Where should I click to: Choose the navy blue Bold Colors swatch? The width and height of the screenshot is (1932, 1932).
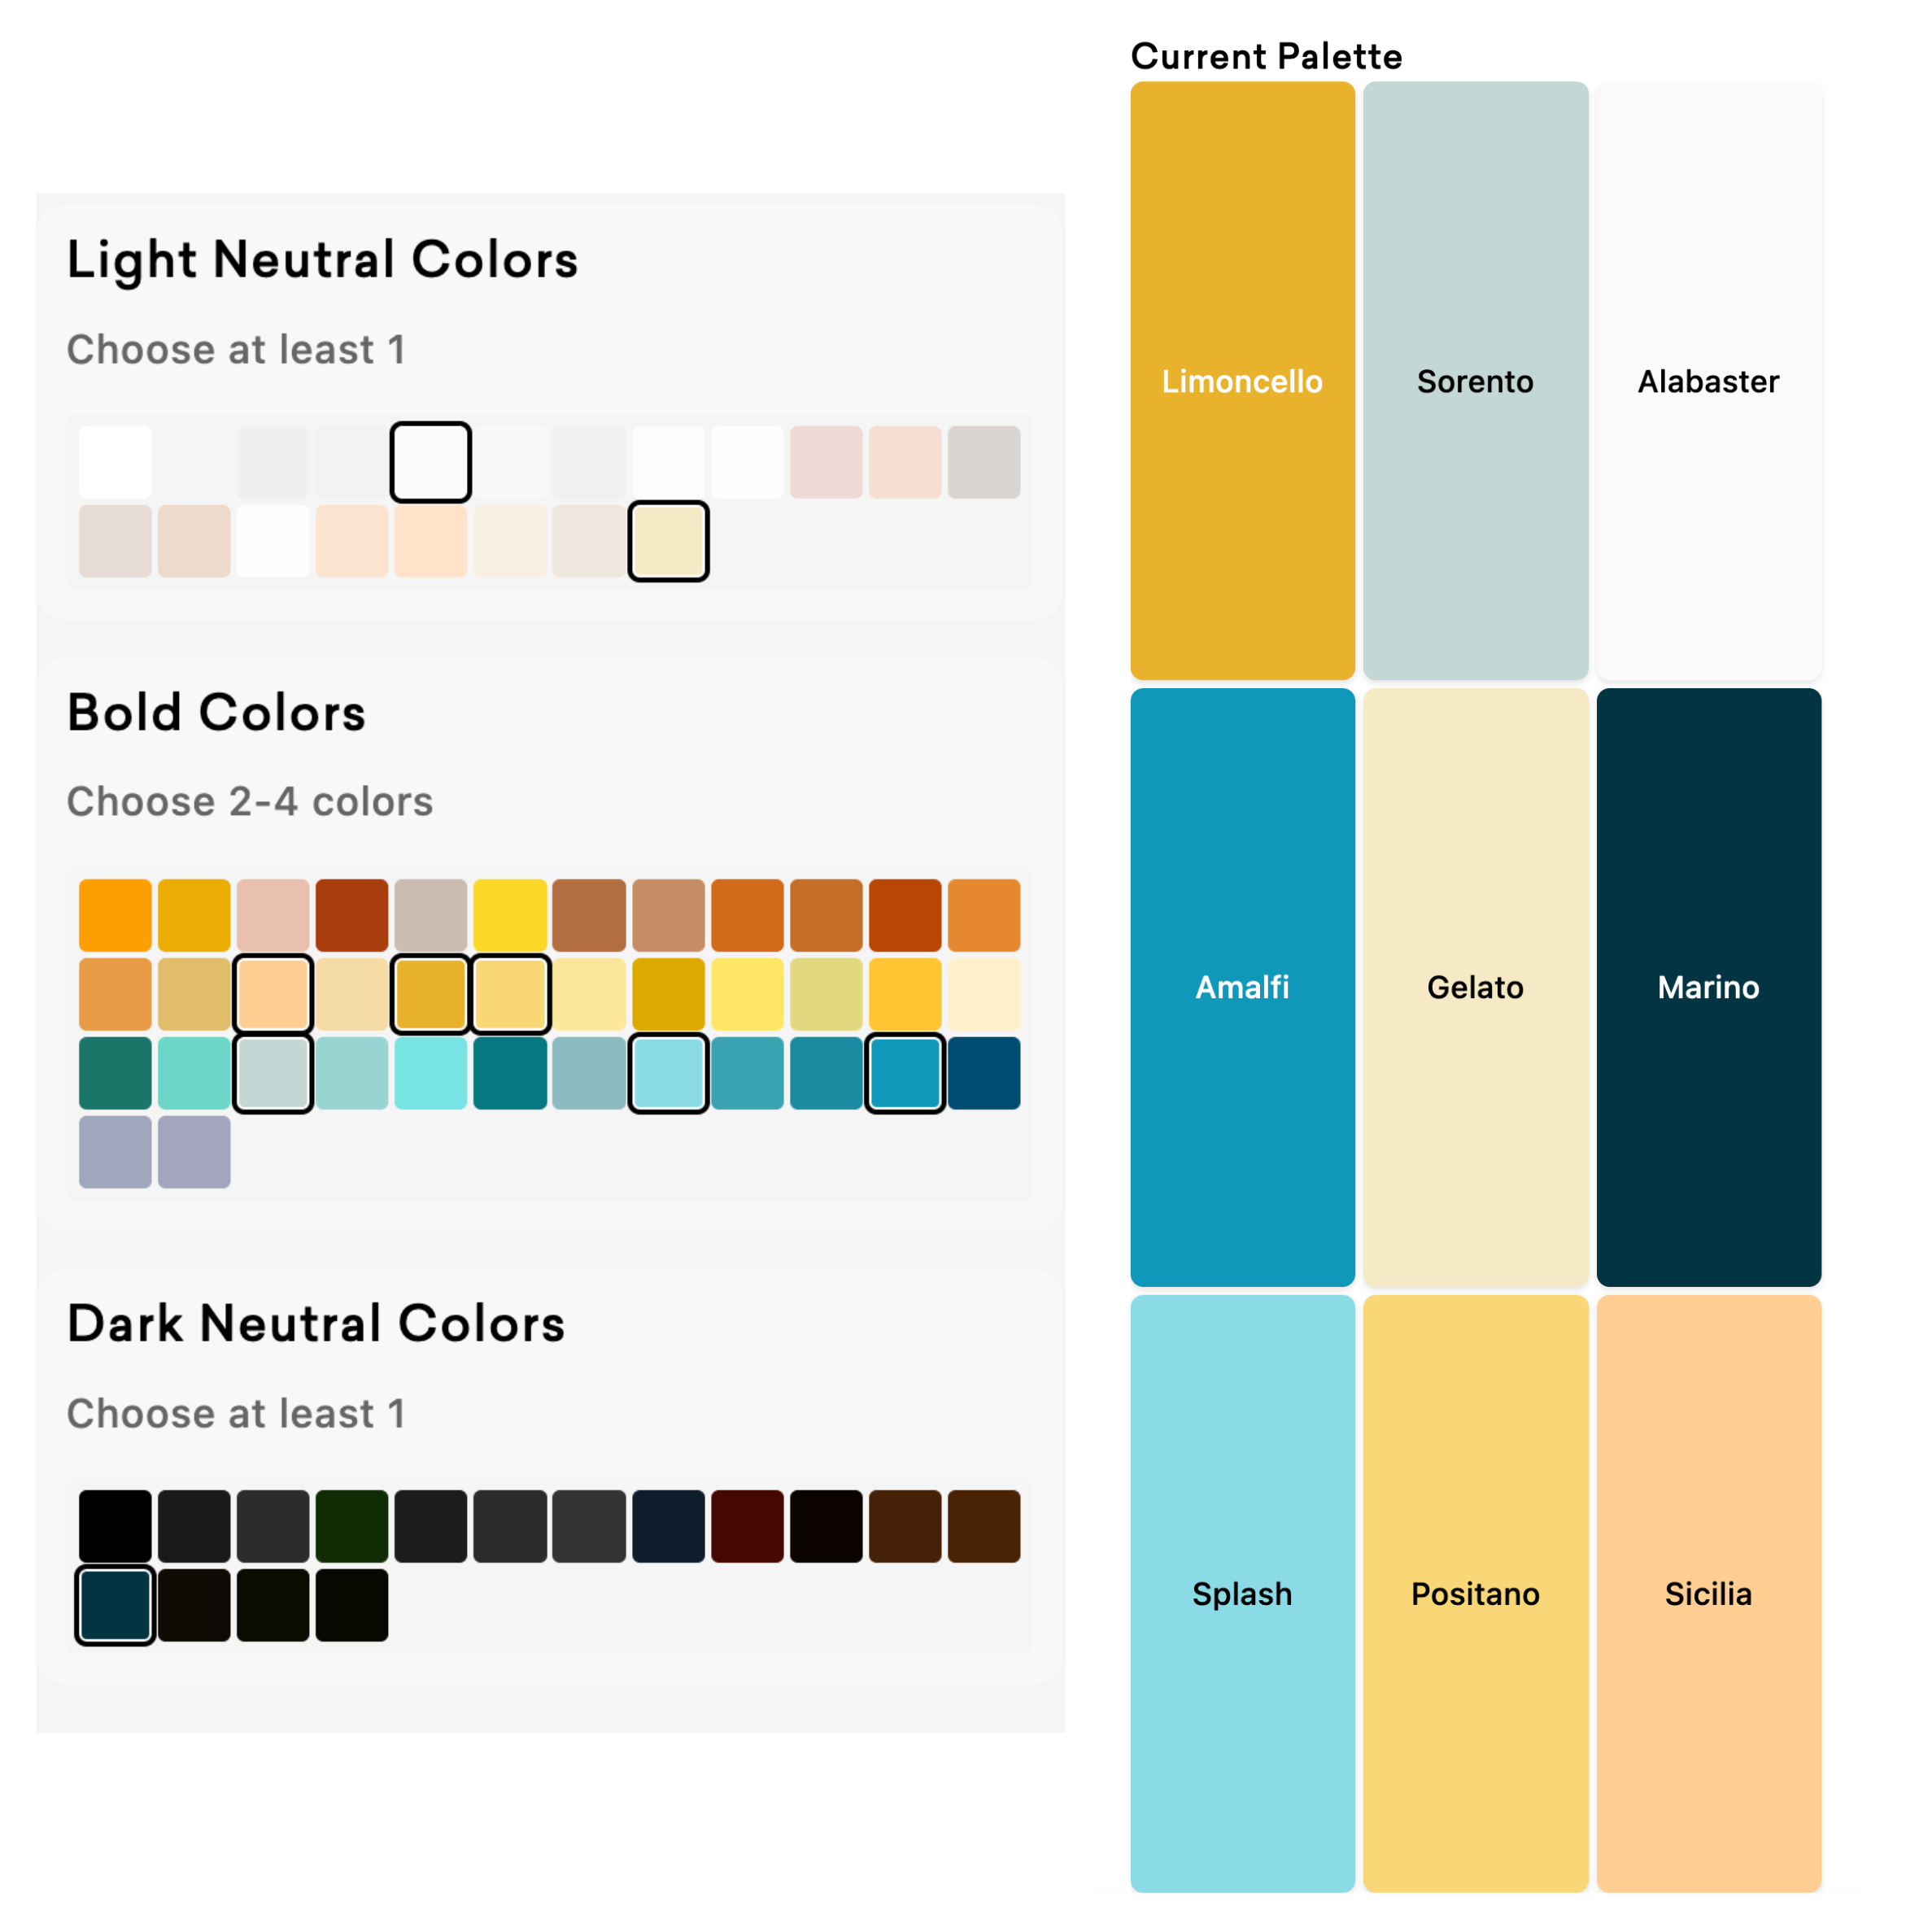(983, 1072)
